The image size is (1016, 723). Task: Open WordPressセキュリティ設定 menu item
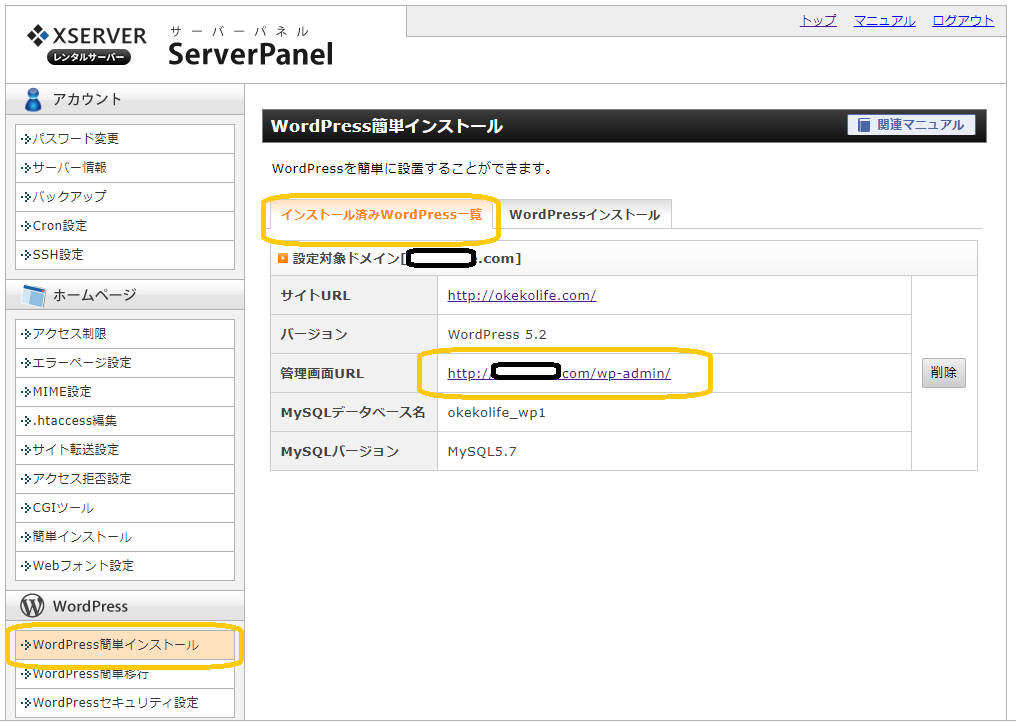[x=125, y=703]
